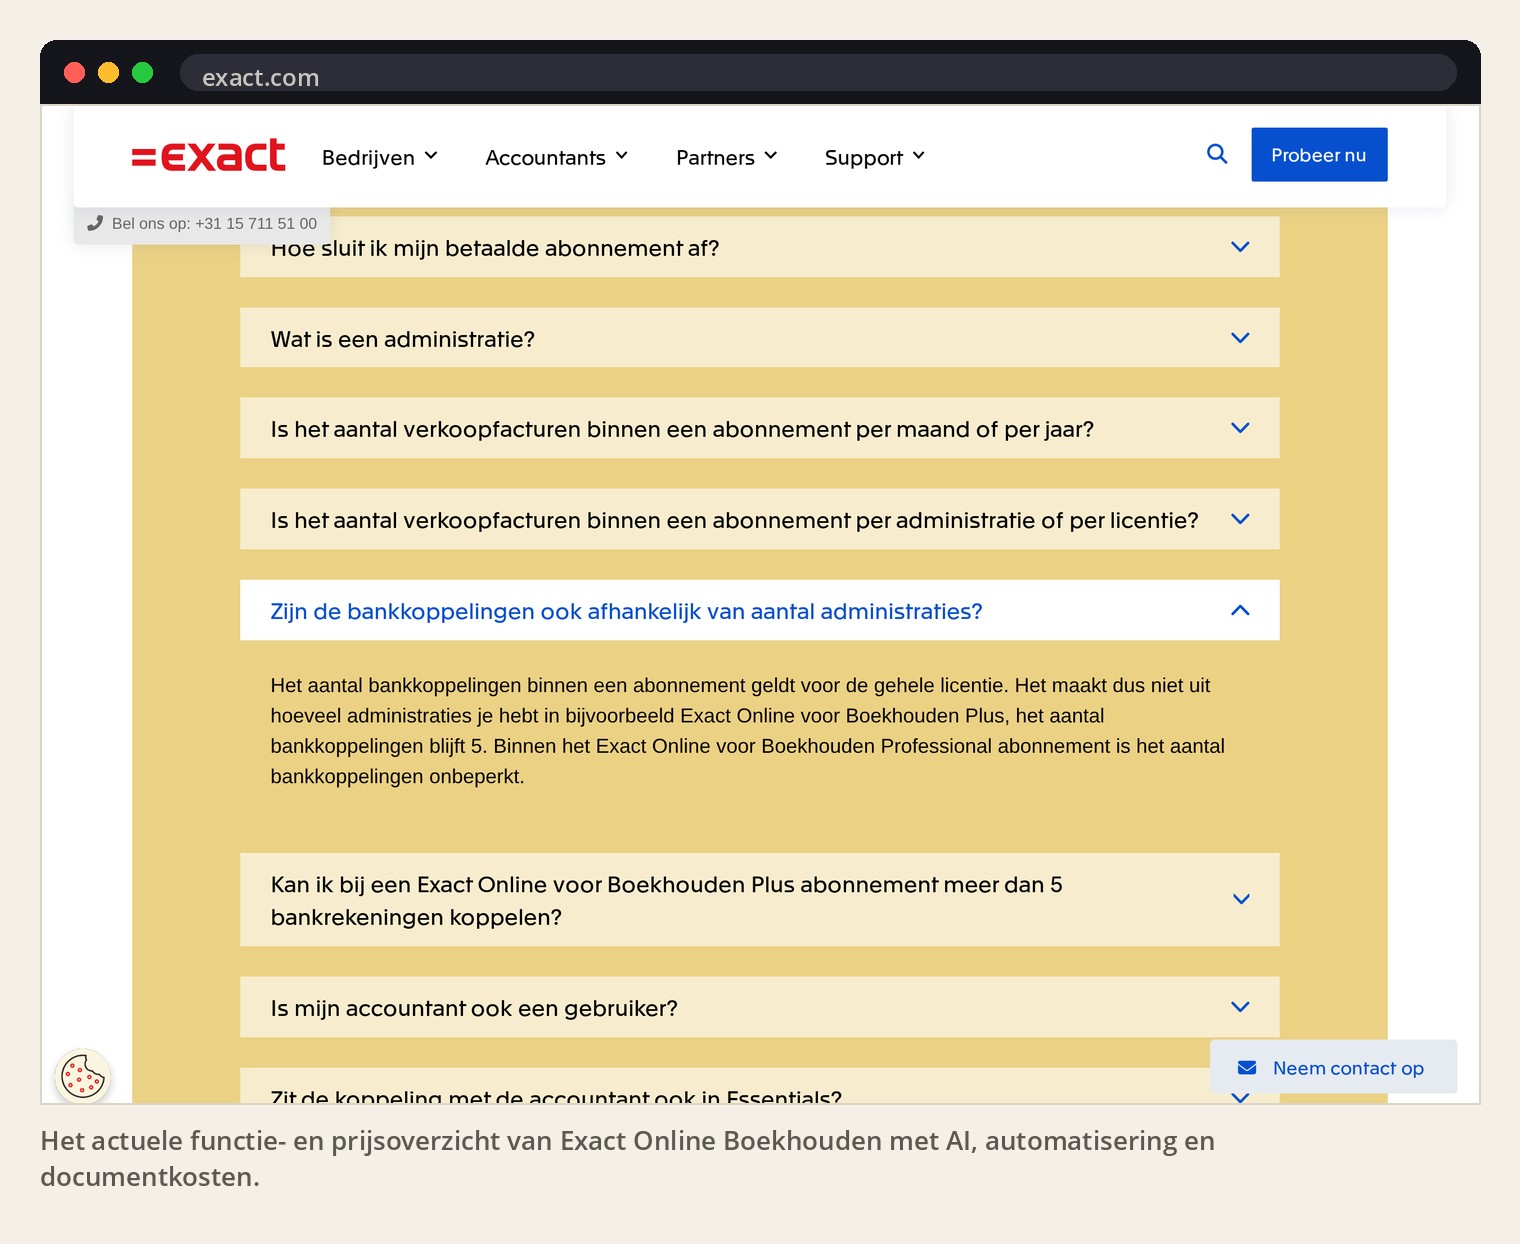Click the Neem contact op button
Viewport: 1520px width, 1244px height.
point(1333,1067)
